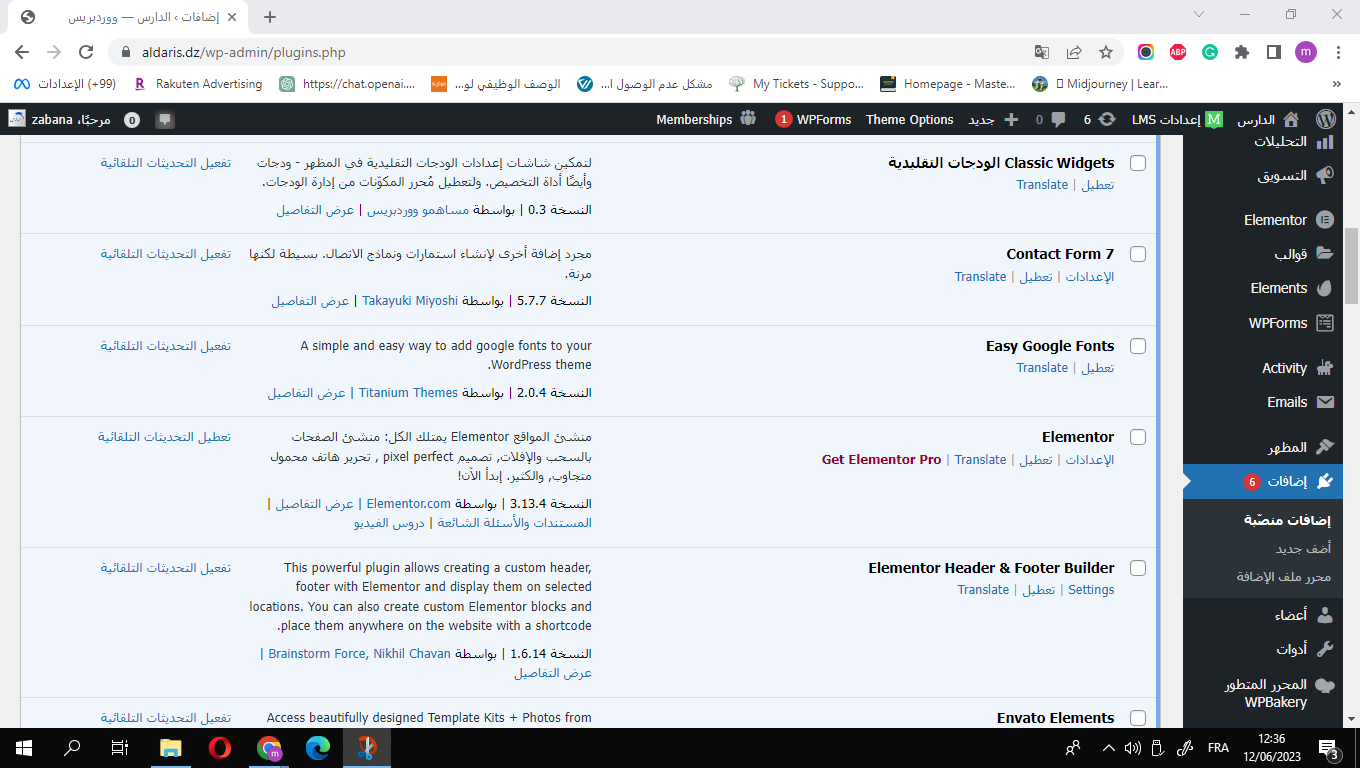Open the updates icon showing 6
1360x768 pixels.
[x=1099, y=119]
